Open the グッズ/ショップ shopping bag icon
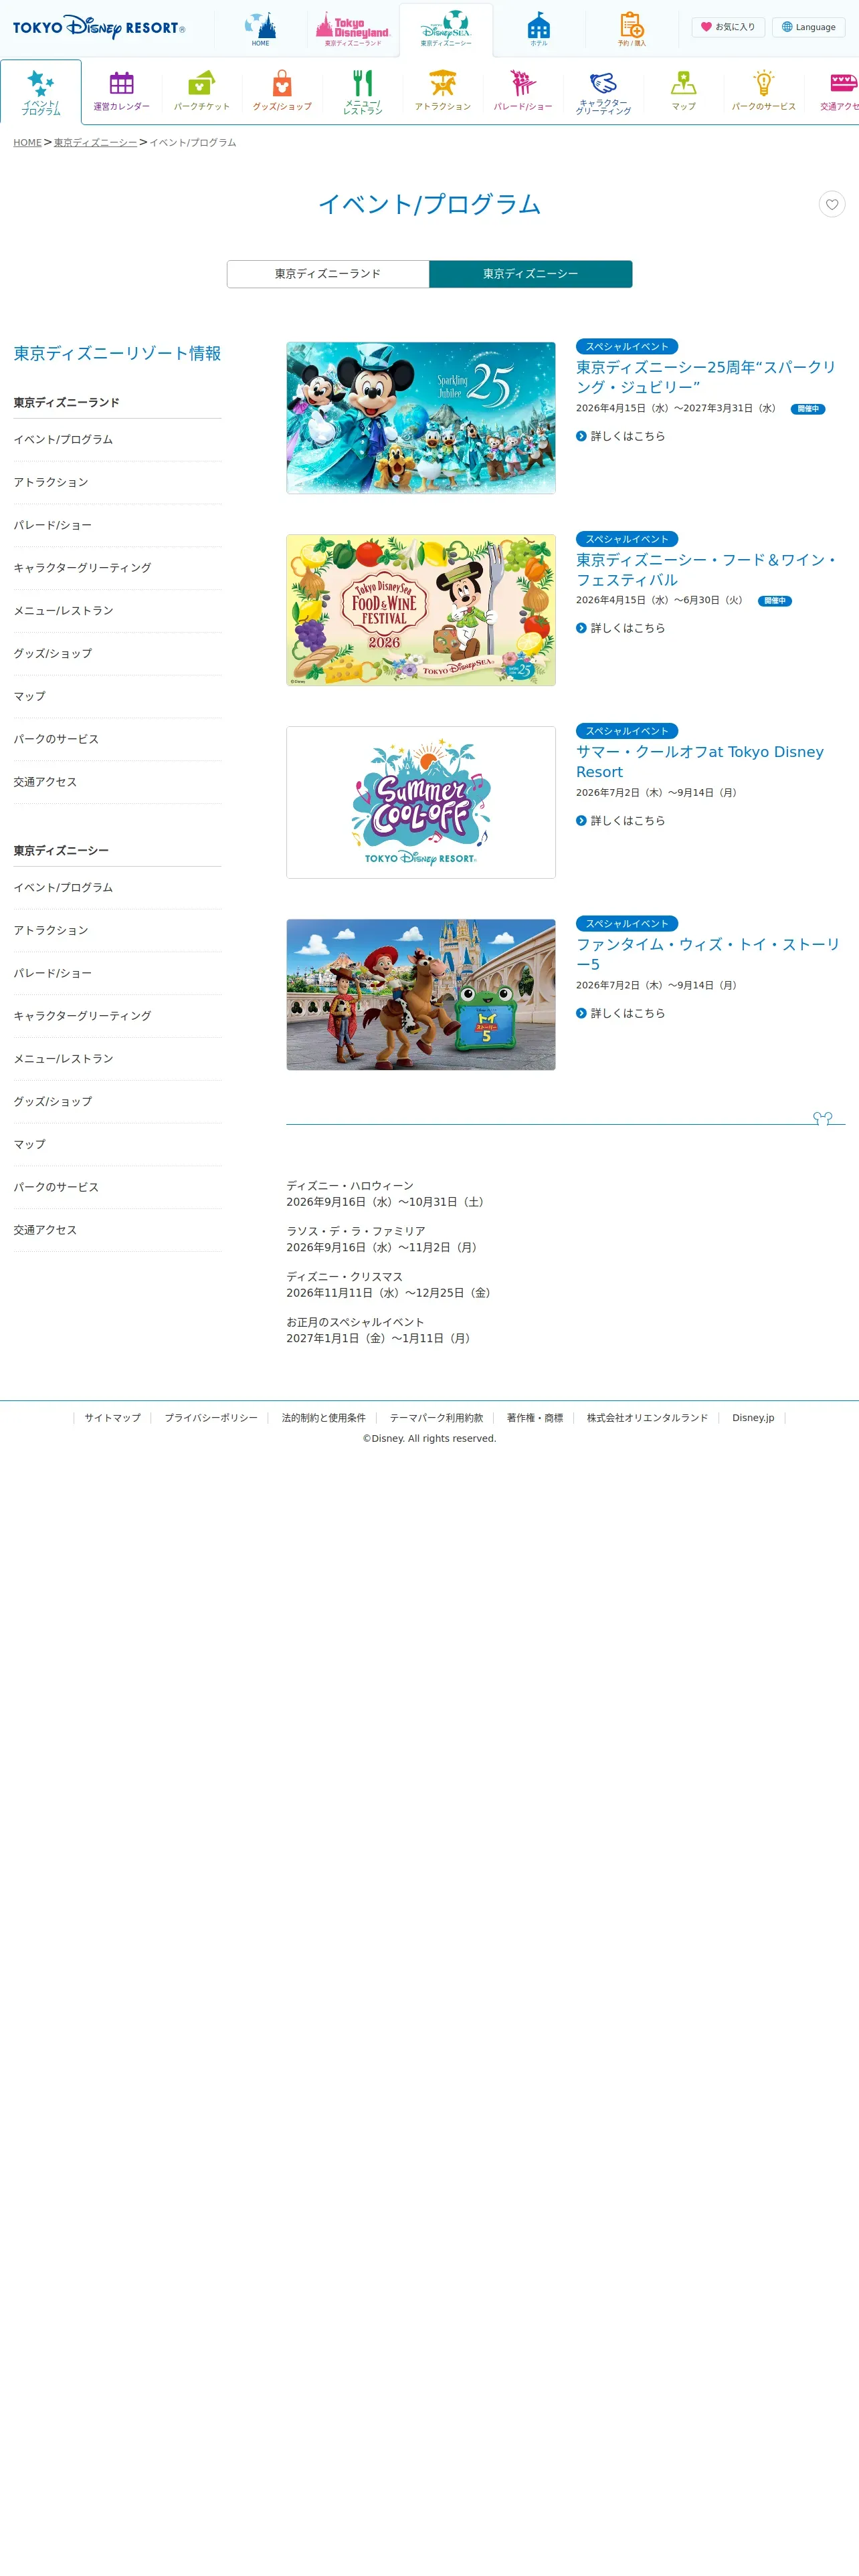The width and height of the screenshot is (859, 2576). click(282, 92)
